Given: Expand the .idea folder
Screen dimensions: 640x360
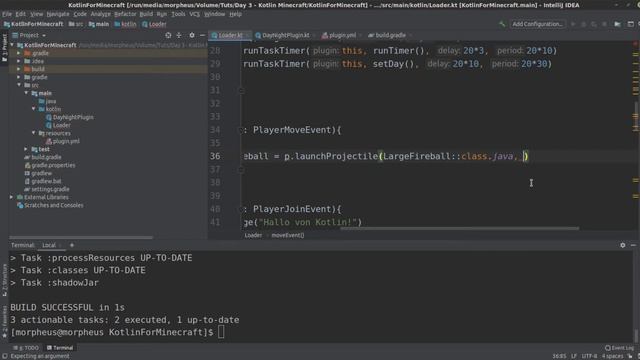Looking at the screenshot, I should (19, 61).
